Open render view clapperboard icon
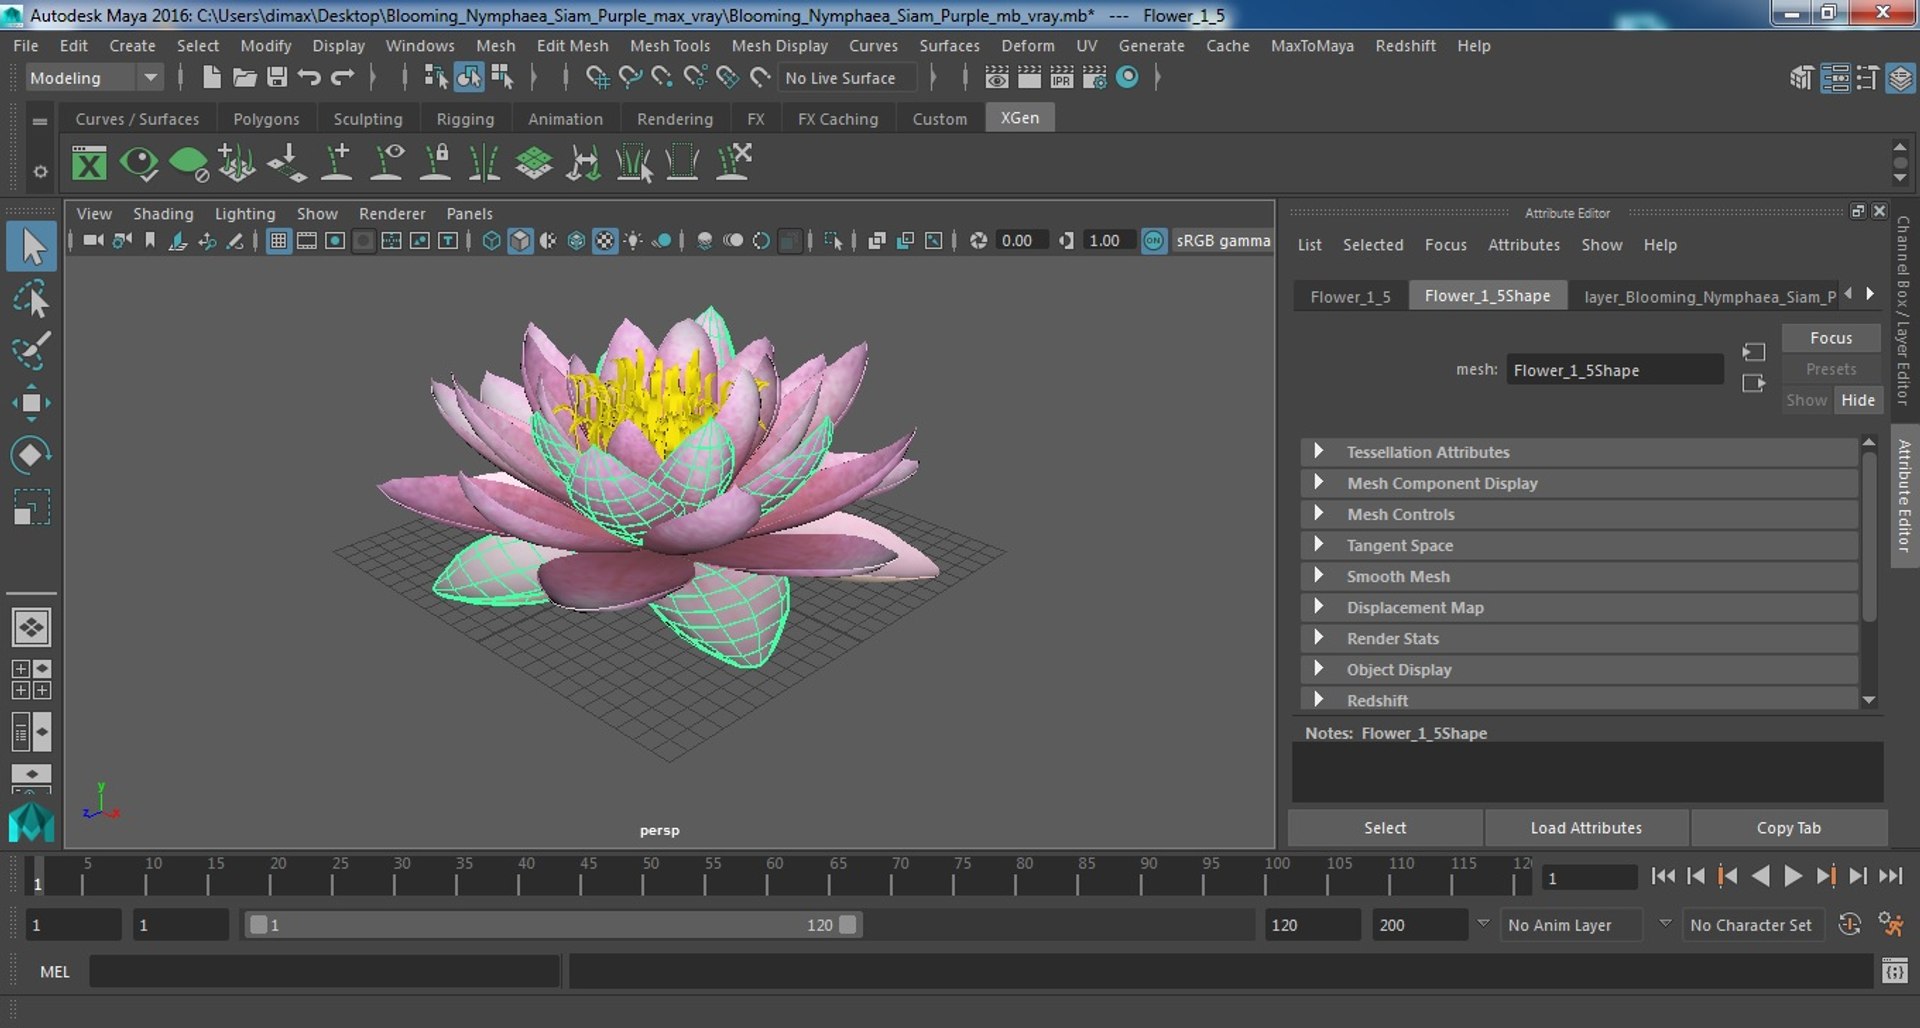This screenshot has height=1028, width=1920. pos(997,77)
